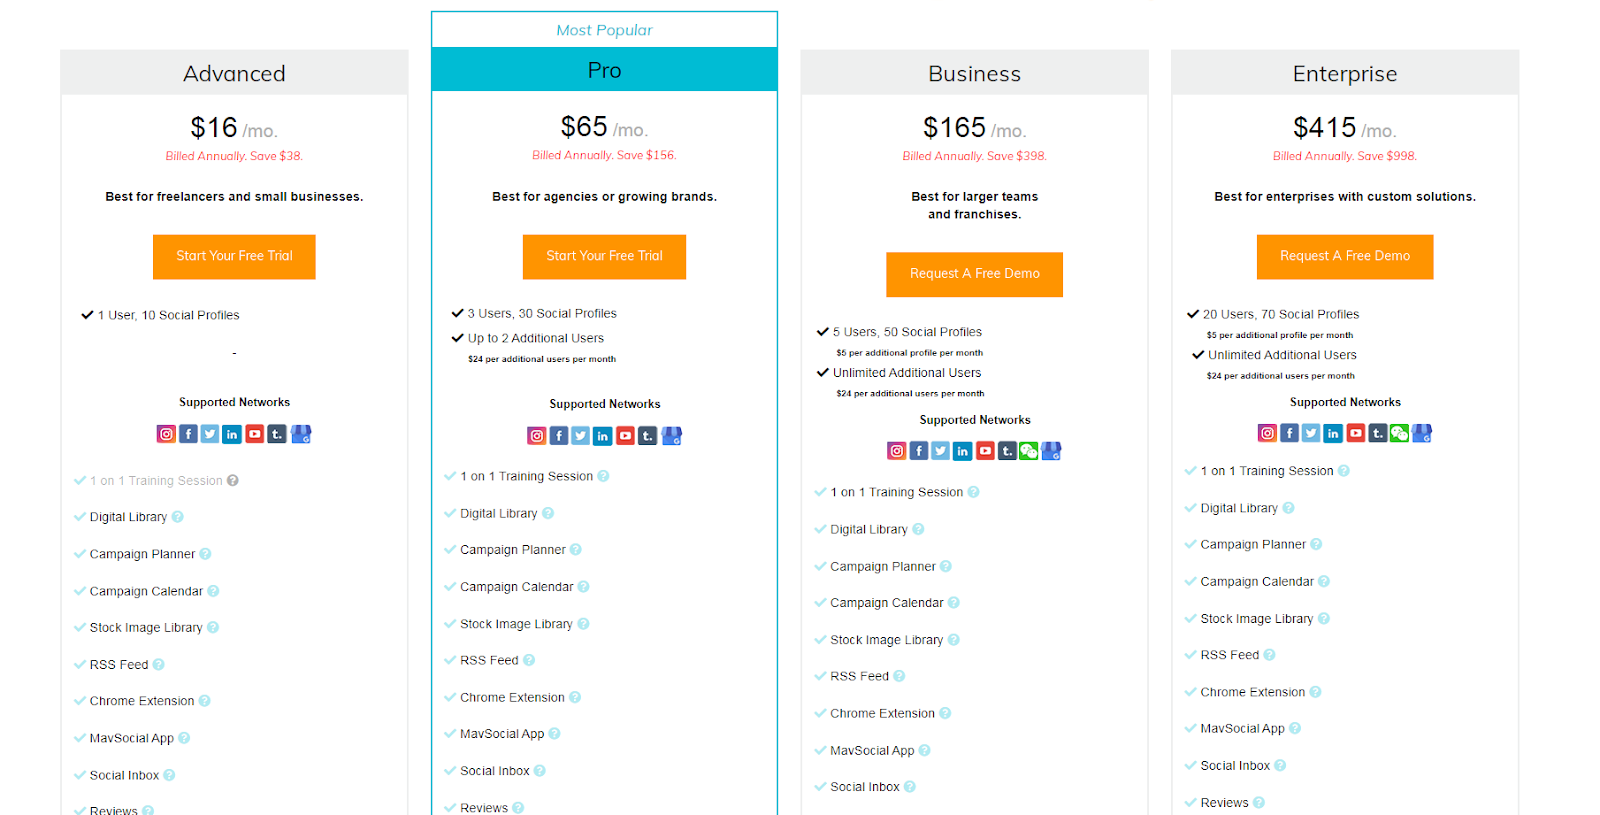Click the YouTube icon under Pro networks
Image resolution: width=1600 pixels, height=815 pixels.
pyautogui.click(x=625, y=436)
